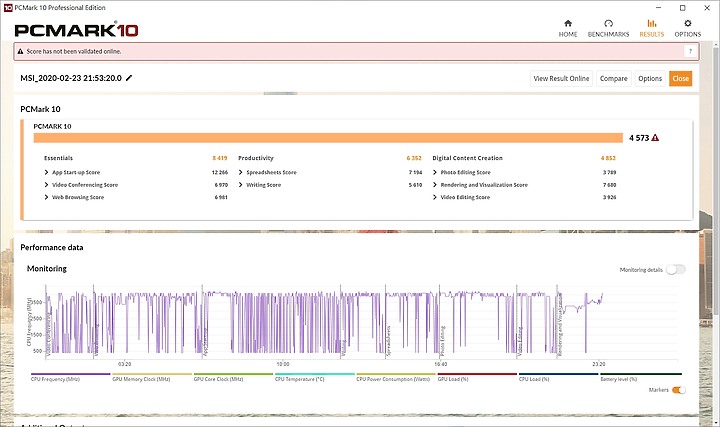Close the result with orange Close button
720x427 pixels.
pyautogui.click(x=681, y=79)
